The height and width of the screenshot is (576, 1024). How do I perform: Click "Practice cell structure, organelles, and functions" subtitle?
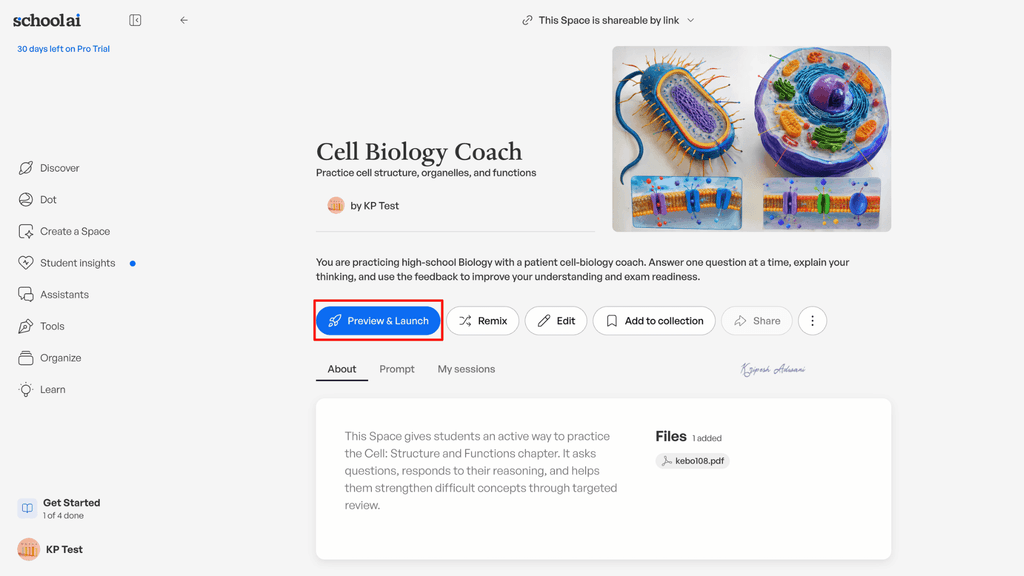426,173
